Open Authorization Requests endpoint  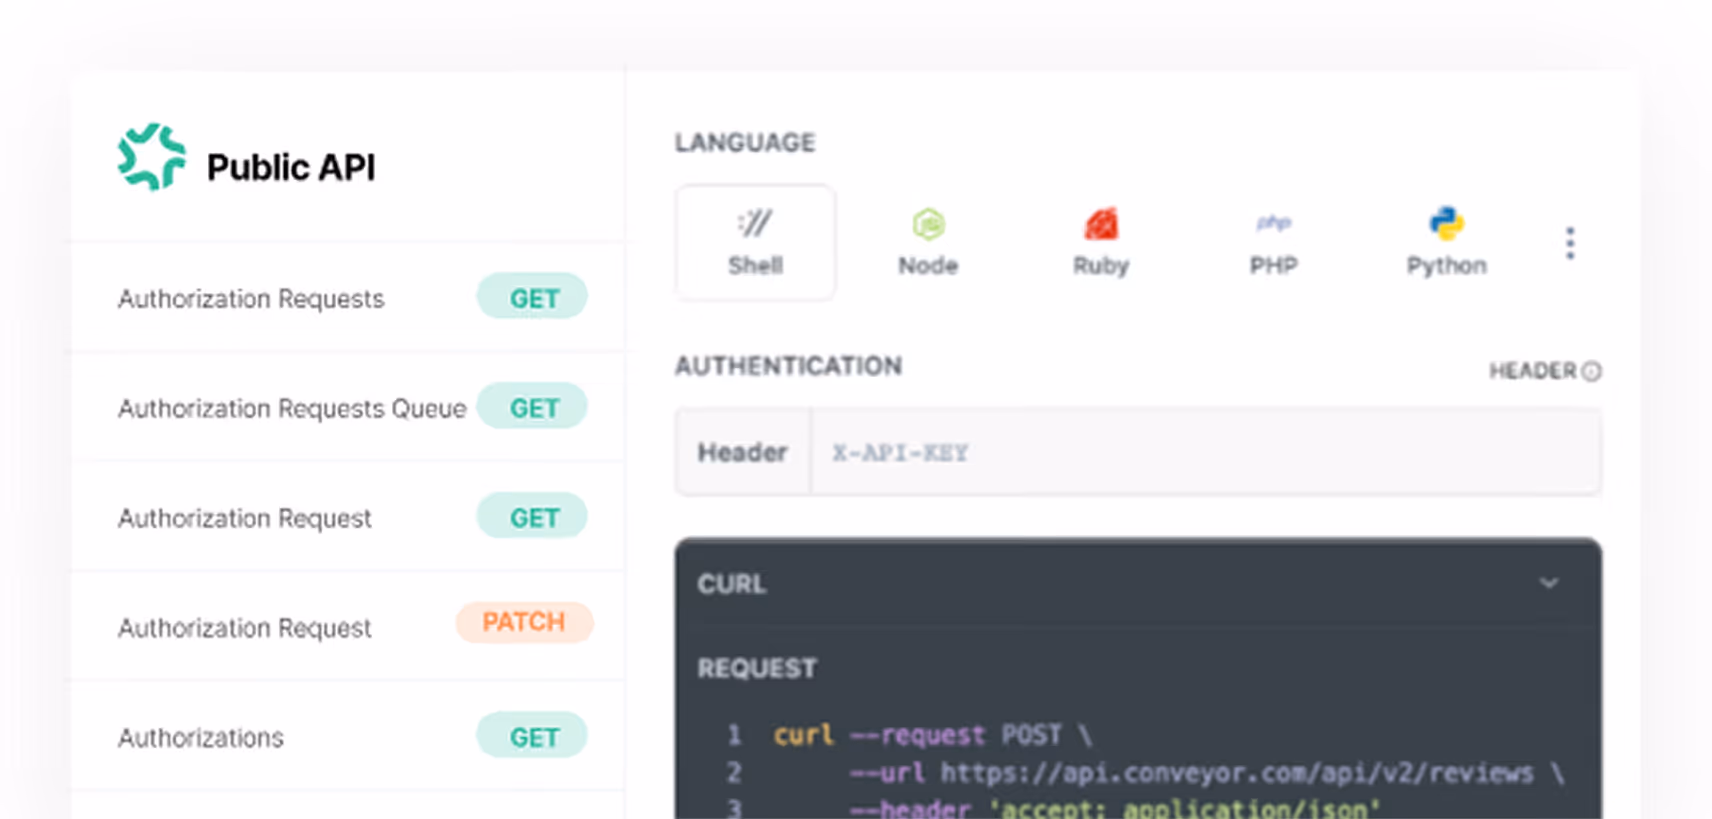pyautogui.click(x=348, y=298)
